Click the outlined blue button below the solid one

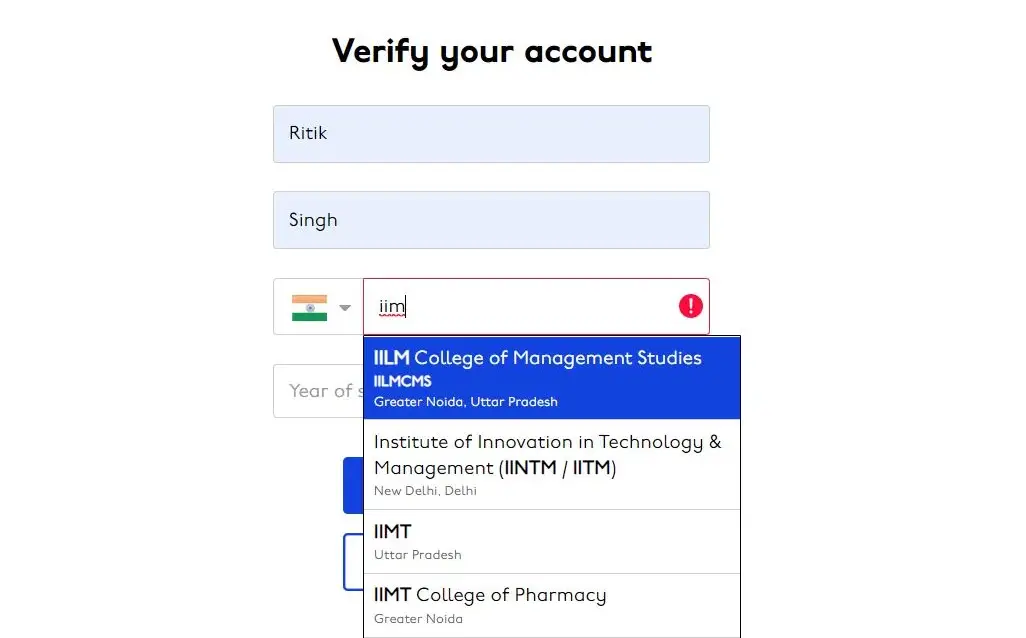coord(353,562)
